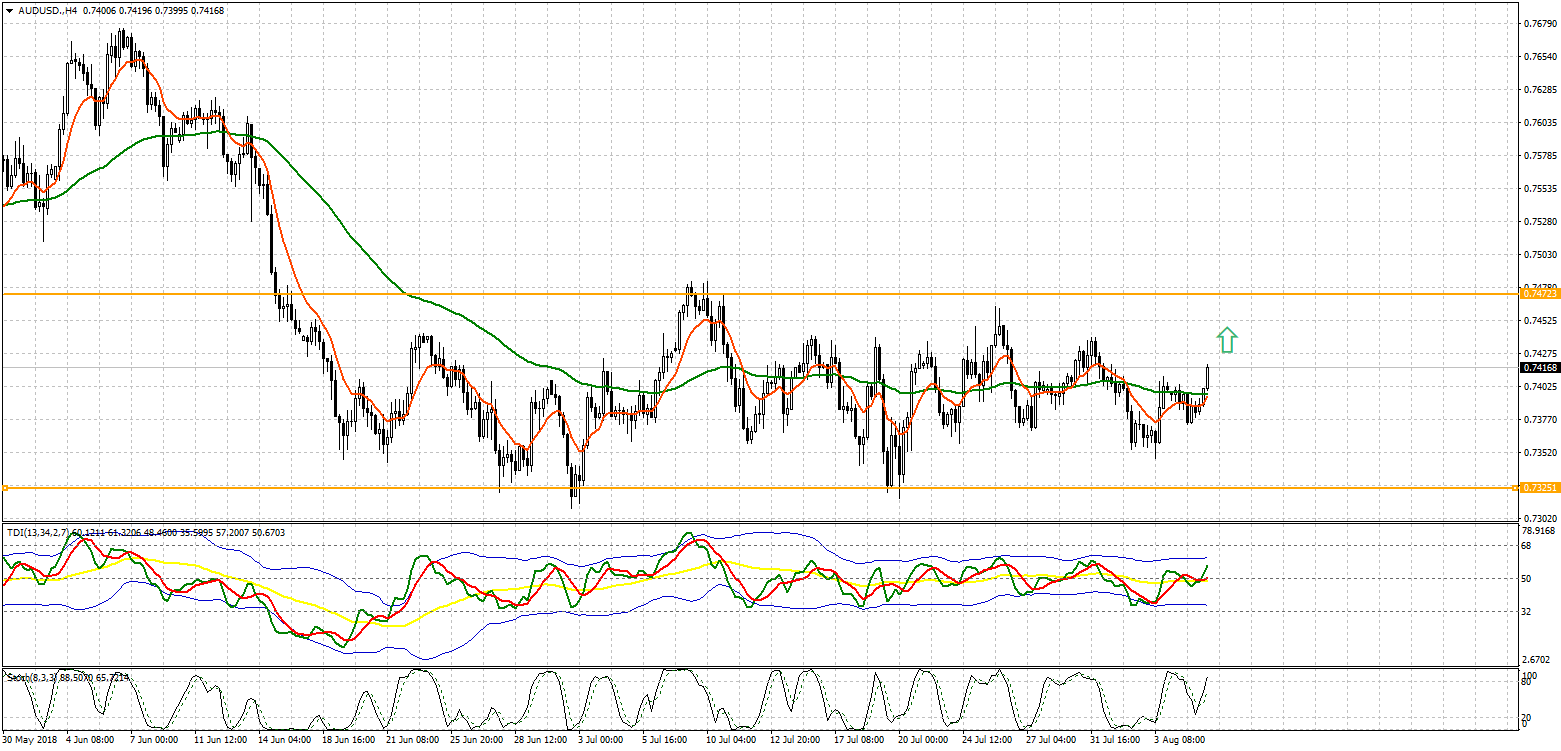1561x751 pixels.
Task: Click the 2.6702 value on TDI scale
Action: [1538, 660]
